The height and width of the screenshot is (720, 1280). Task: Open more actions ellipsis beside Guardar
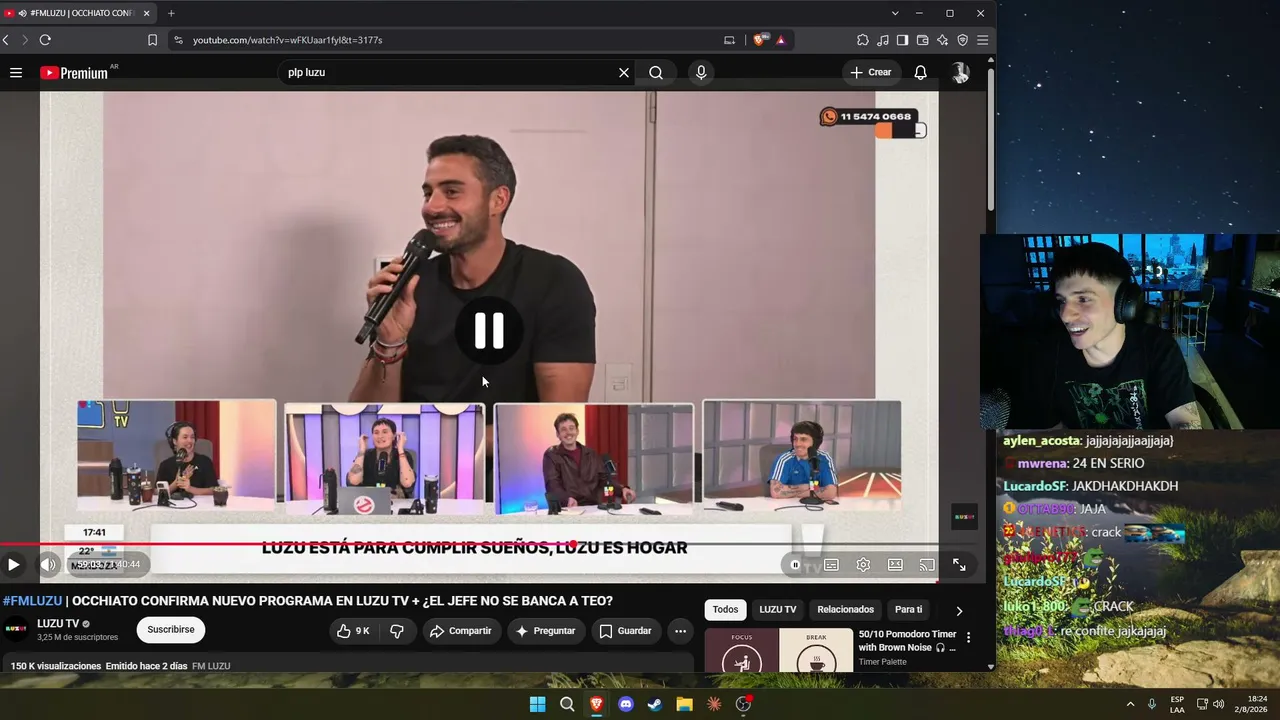680,631
